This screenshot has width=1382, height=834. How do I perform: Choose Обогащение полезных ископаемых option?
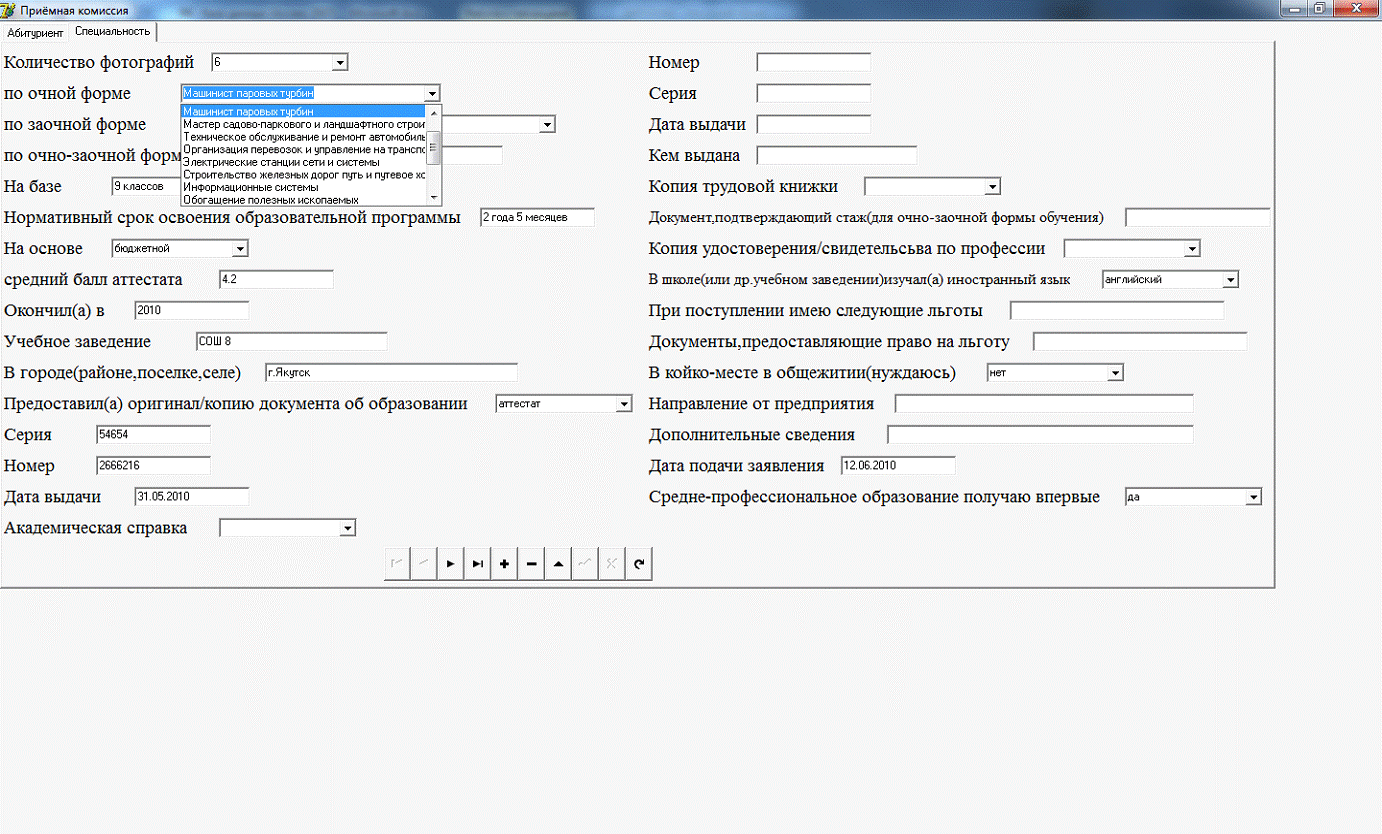(x=303, y=200)
